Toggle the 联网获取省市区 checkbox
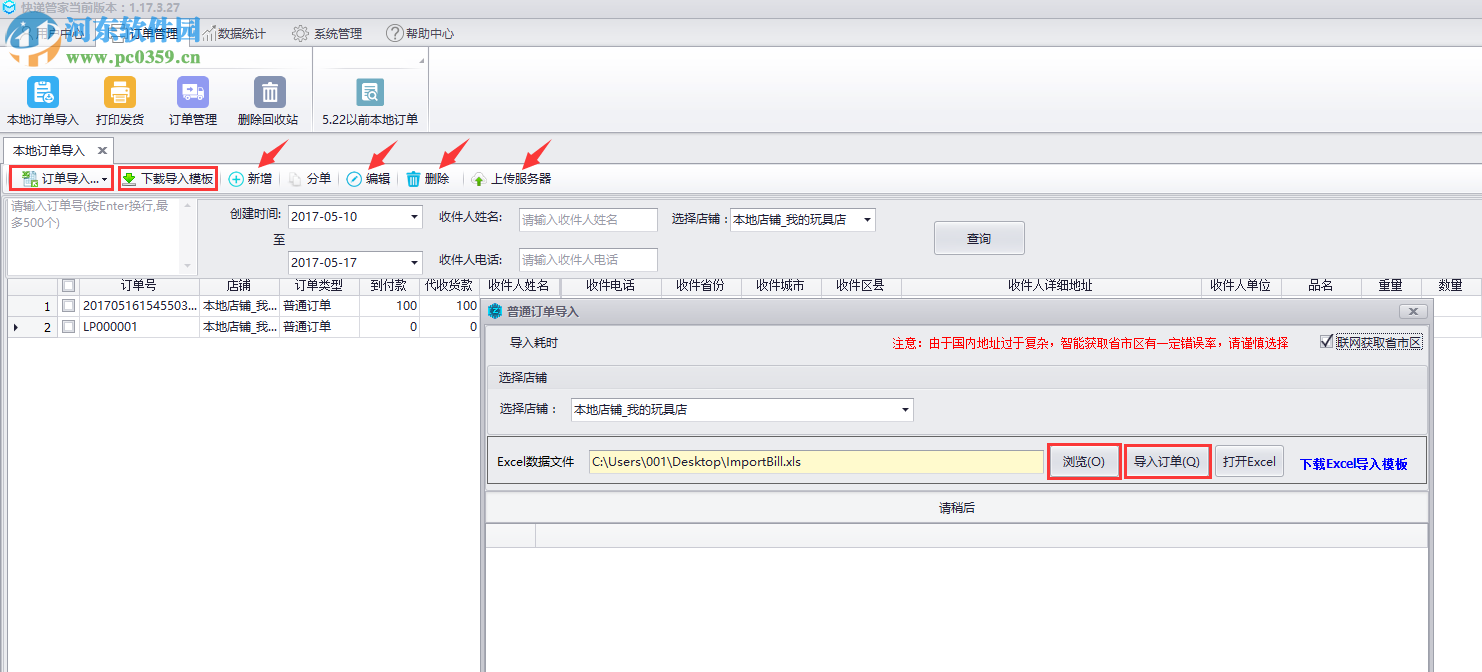This screenshot has width=1482, height=672. 1327,341
